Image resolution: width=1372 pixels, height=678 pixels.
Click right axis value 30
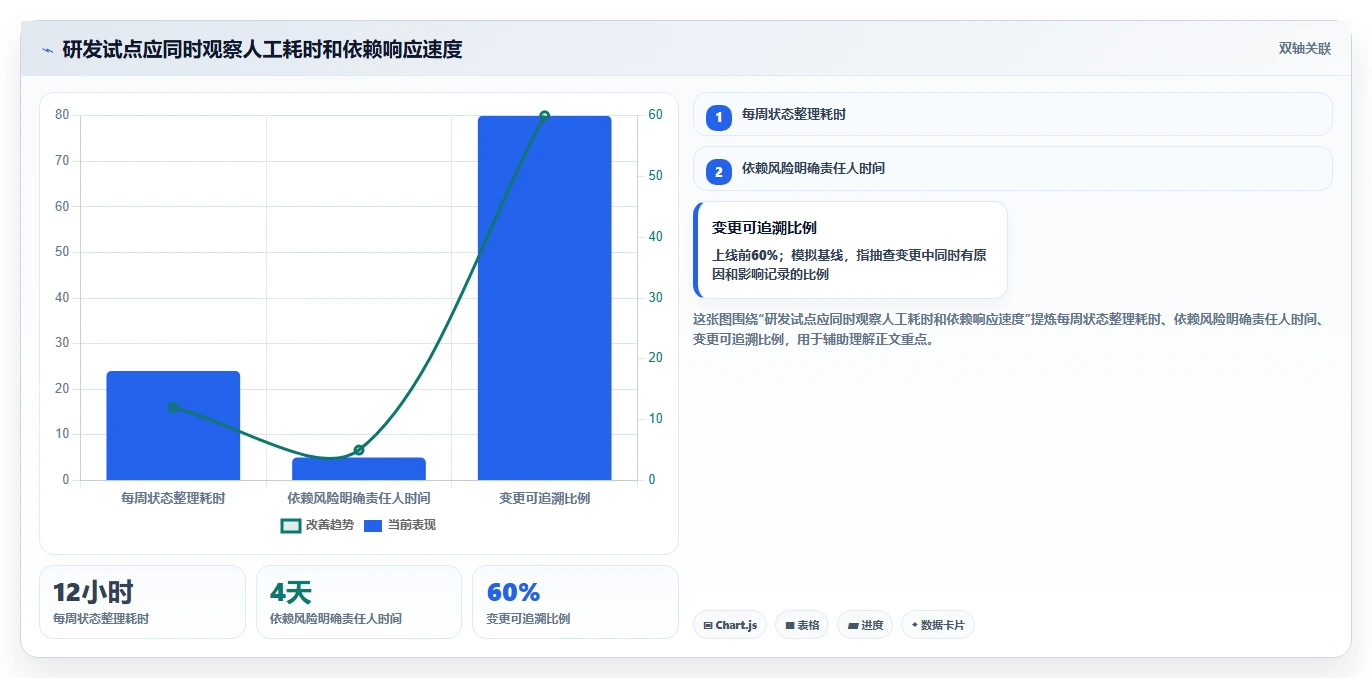pos(655,298)
